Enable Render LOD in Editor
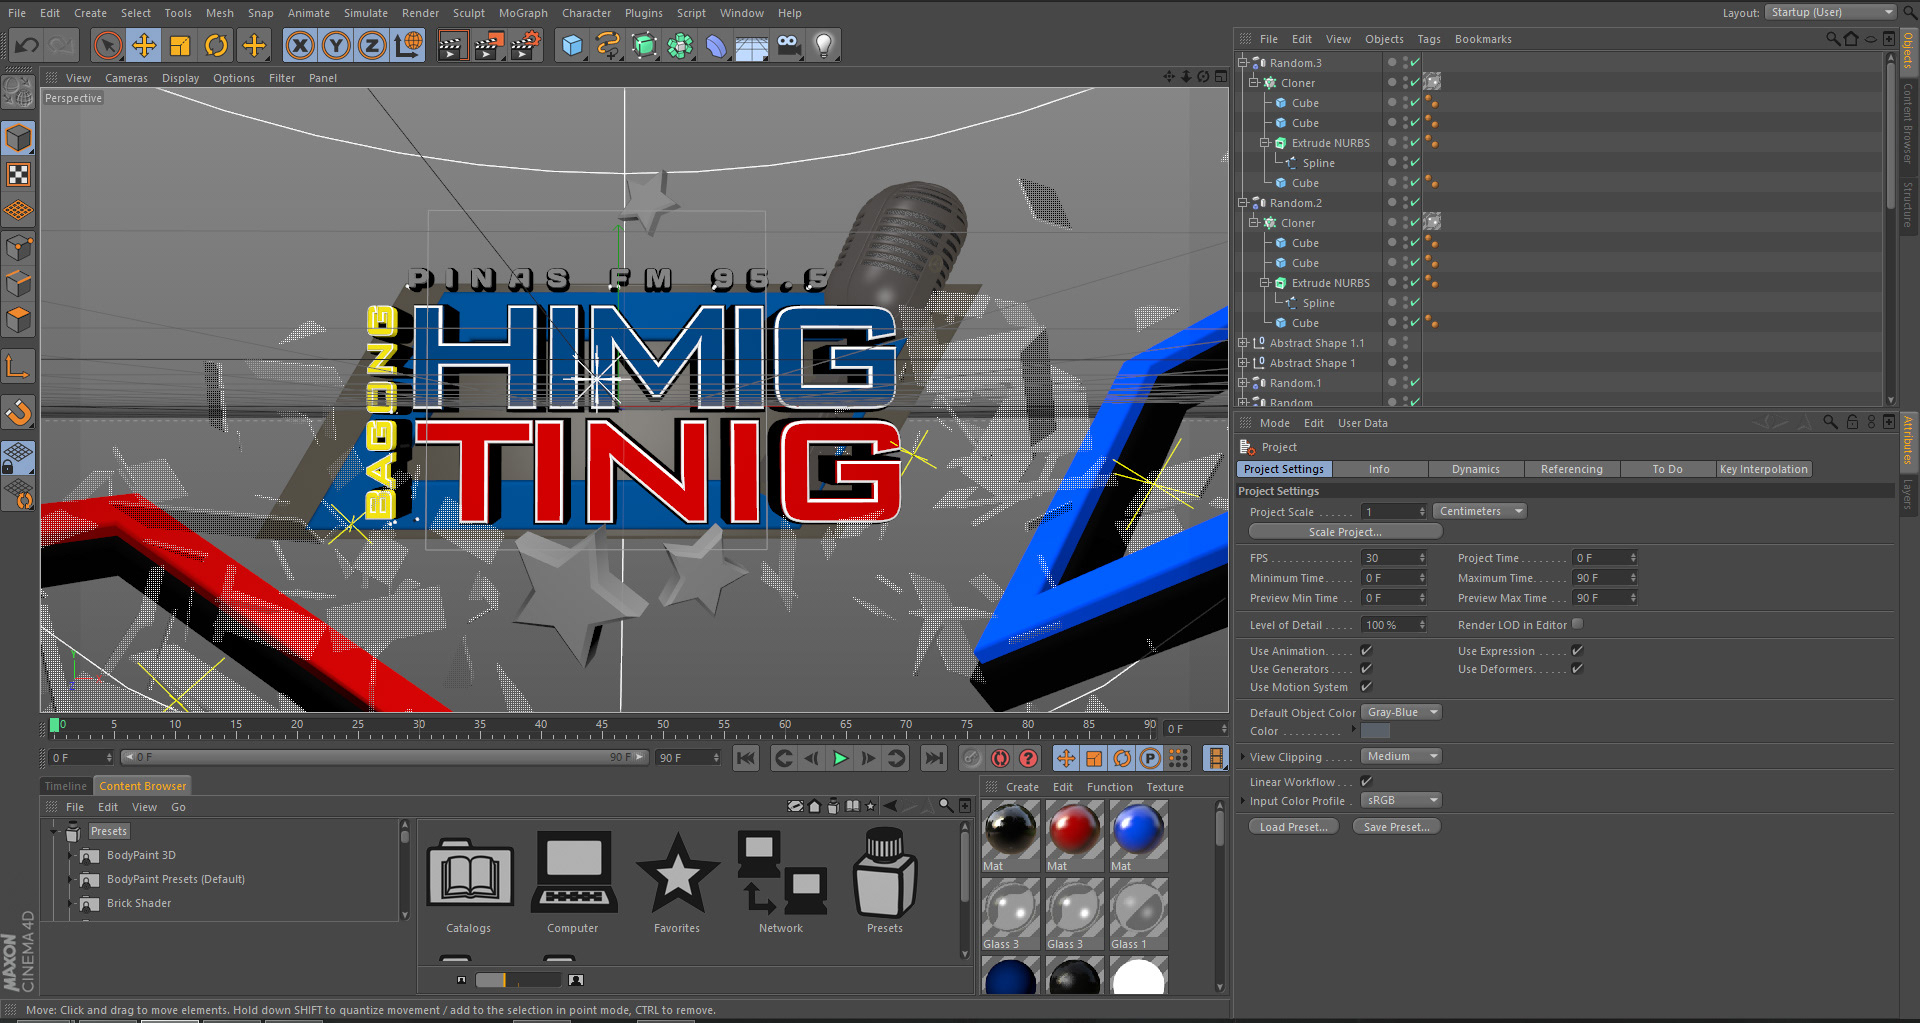 (x=1577, y=624)
